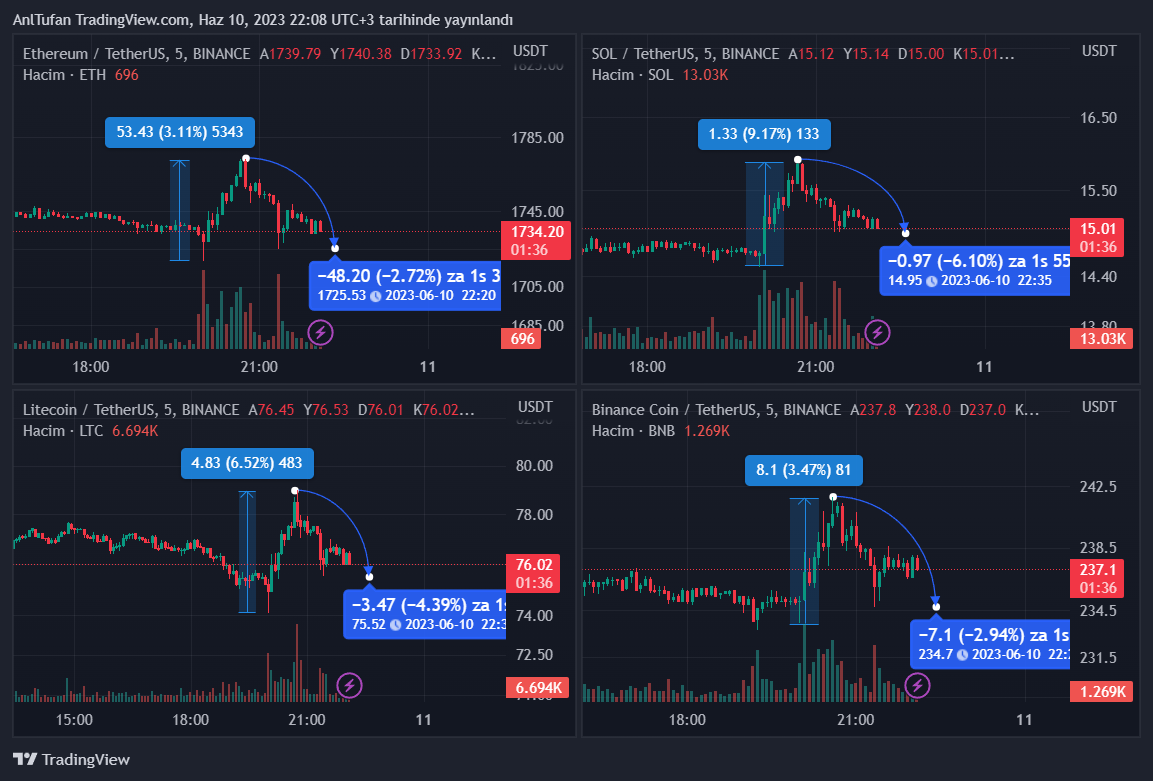The height and width of the screenshot is (781, 1153).
Task: Click the clock icon in the Ethereum forecast label
Action: click(x=375, y=296)
